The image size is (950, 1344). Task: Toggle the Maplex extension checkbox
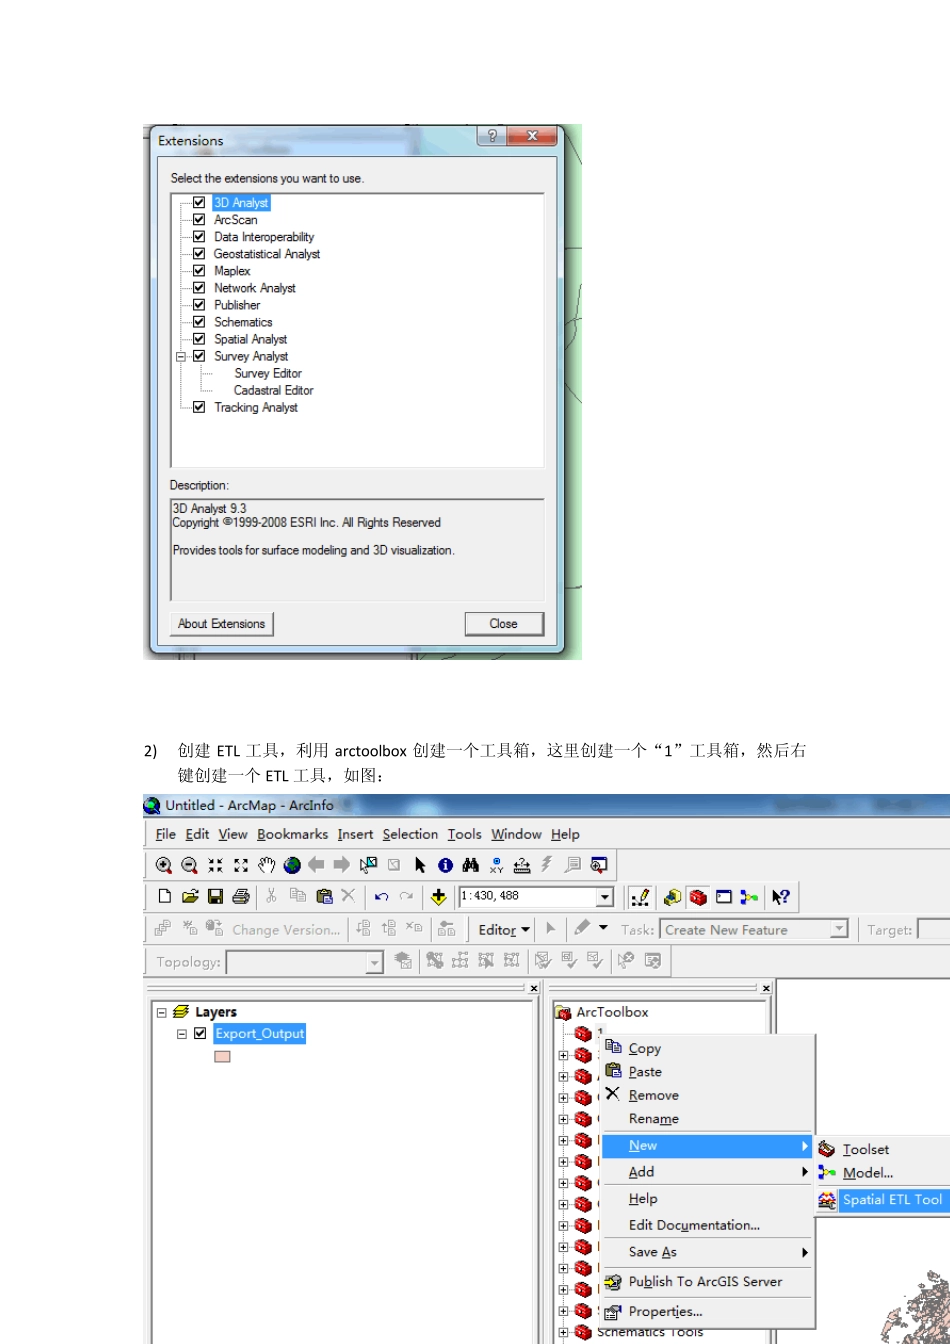199,271
